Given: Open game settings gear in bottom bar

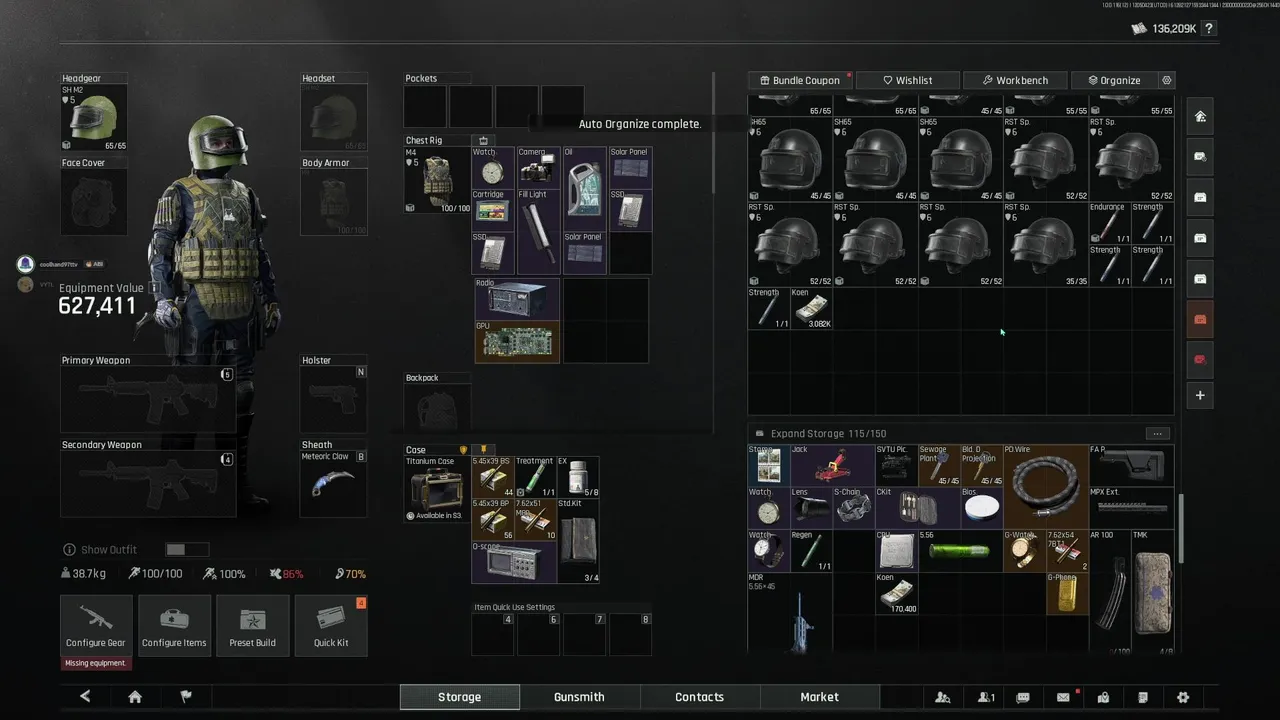Looking at the screenshot, I should (1183, 697).
